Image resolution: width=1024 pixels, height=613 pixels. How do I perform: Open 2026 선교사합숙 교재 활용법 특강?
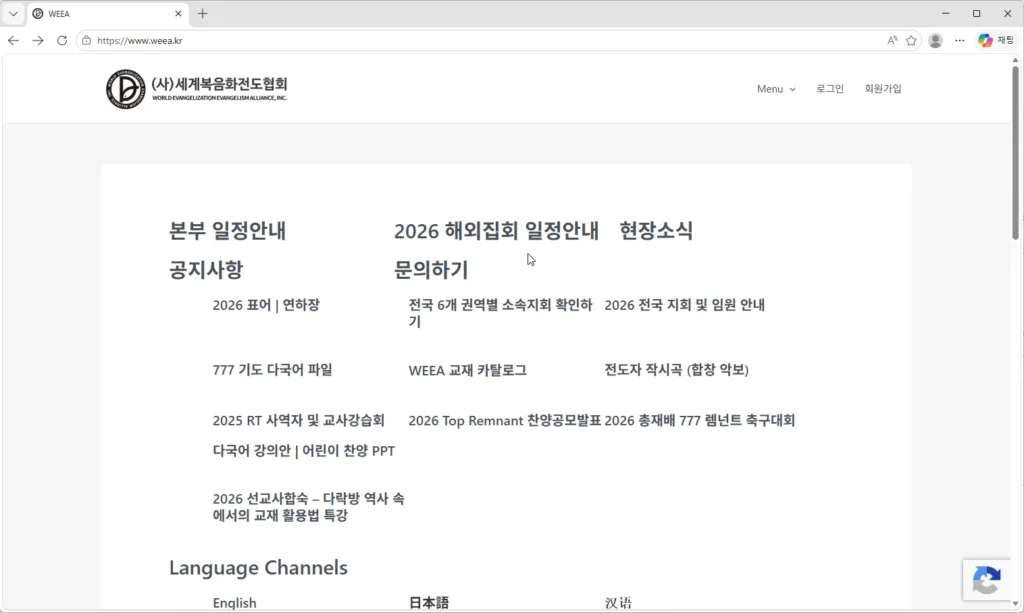(x=308, y=507)
